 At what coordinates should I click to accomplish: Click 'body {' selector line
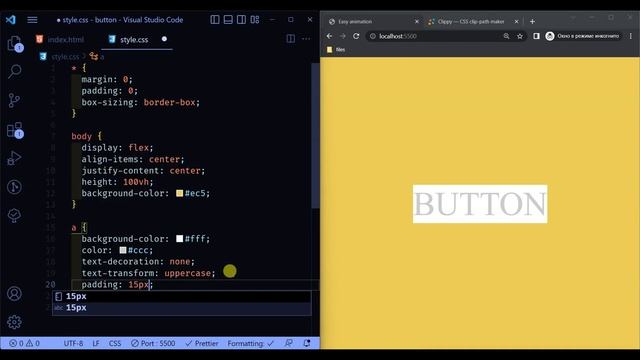pyautogui.click(x=87, y=136)
